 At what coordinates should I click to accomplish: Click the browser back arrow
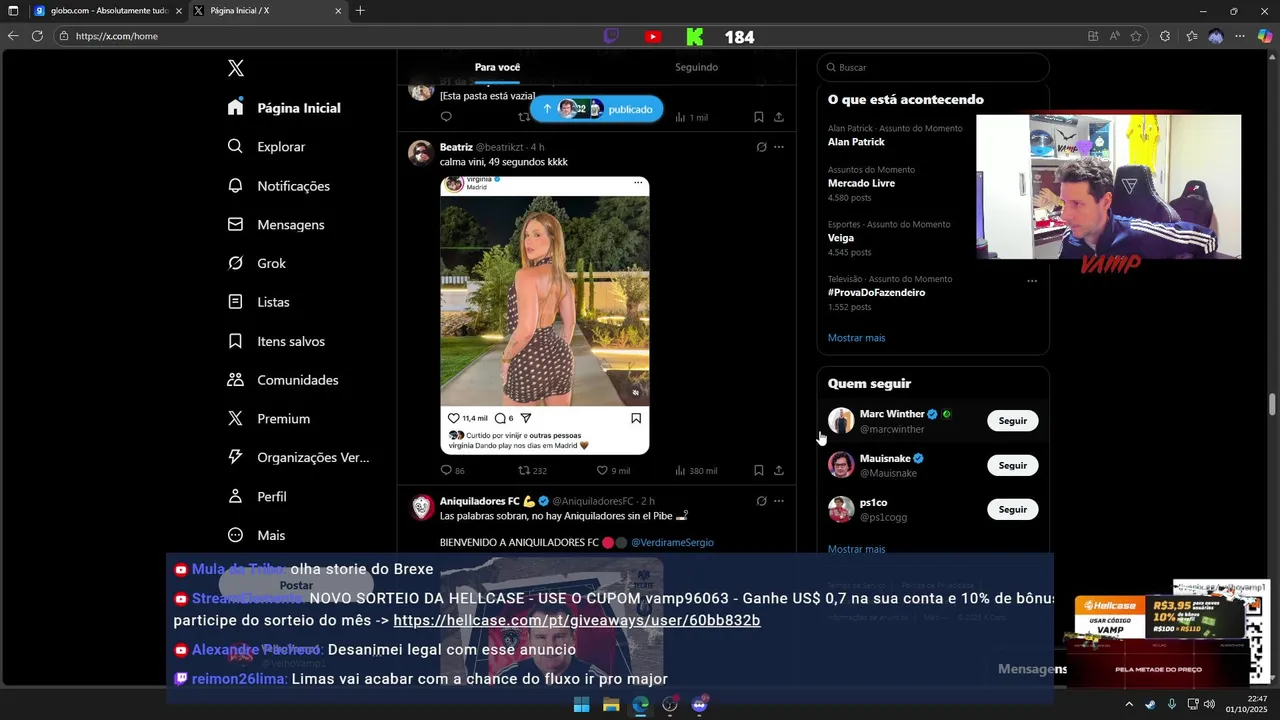pyautogui.click(x=13, y=36)
